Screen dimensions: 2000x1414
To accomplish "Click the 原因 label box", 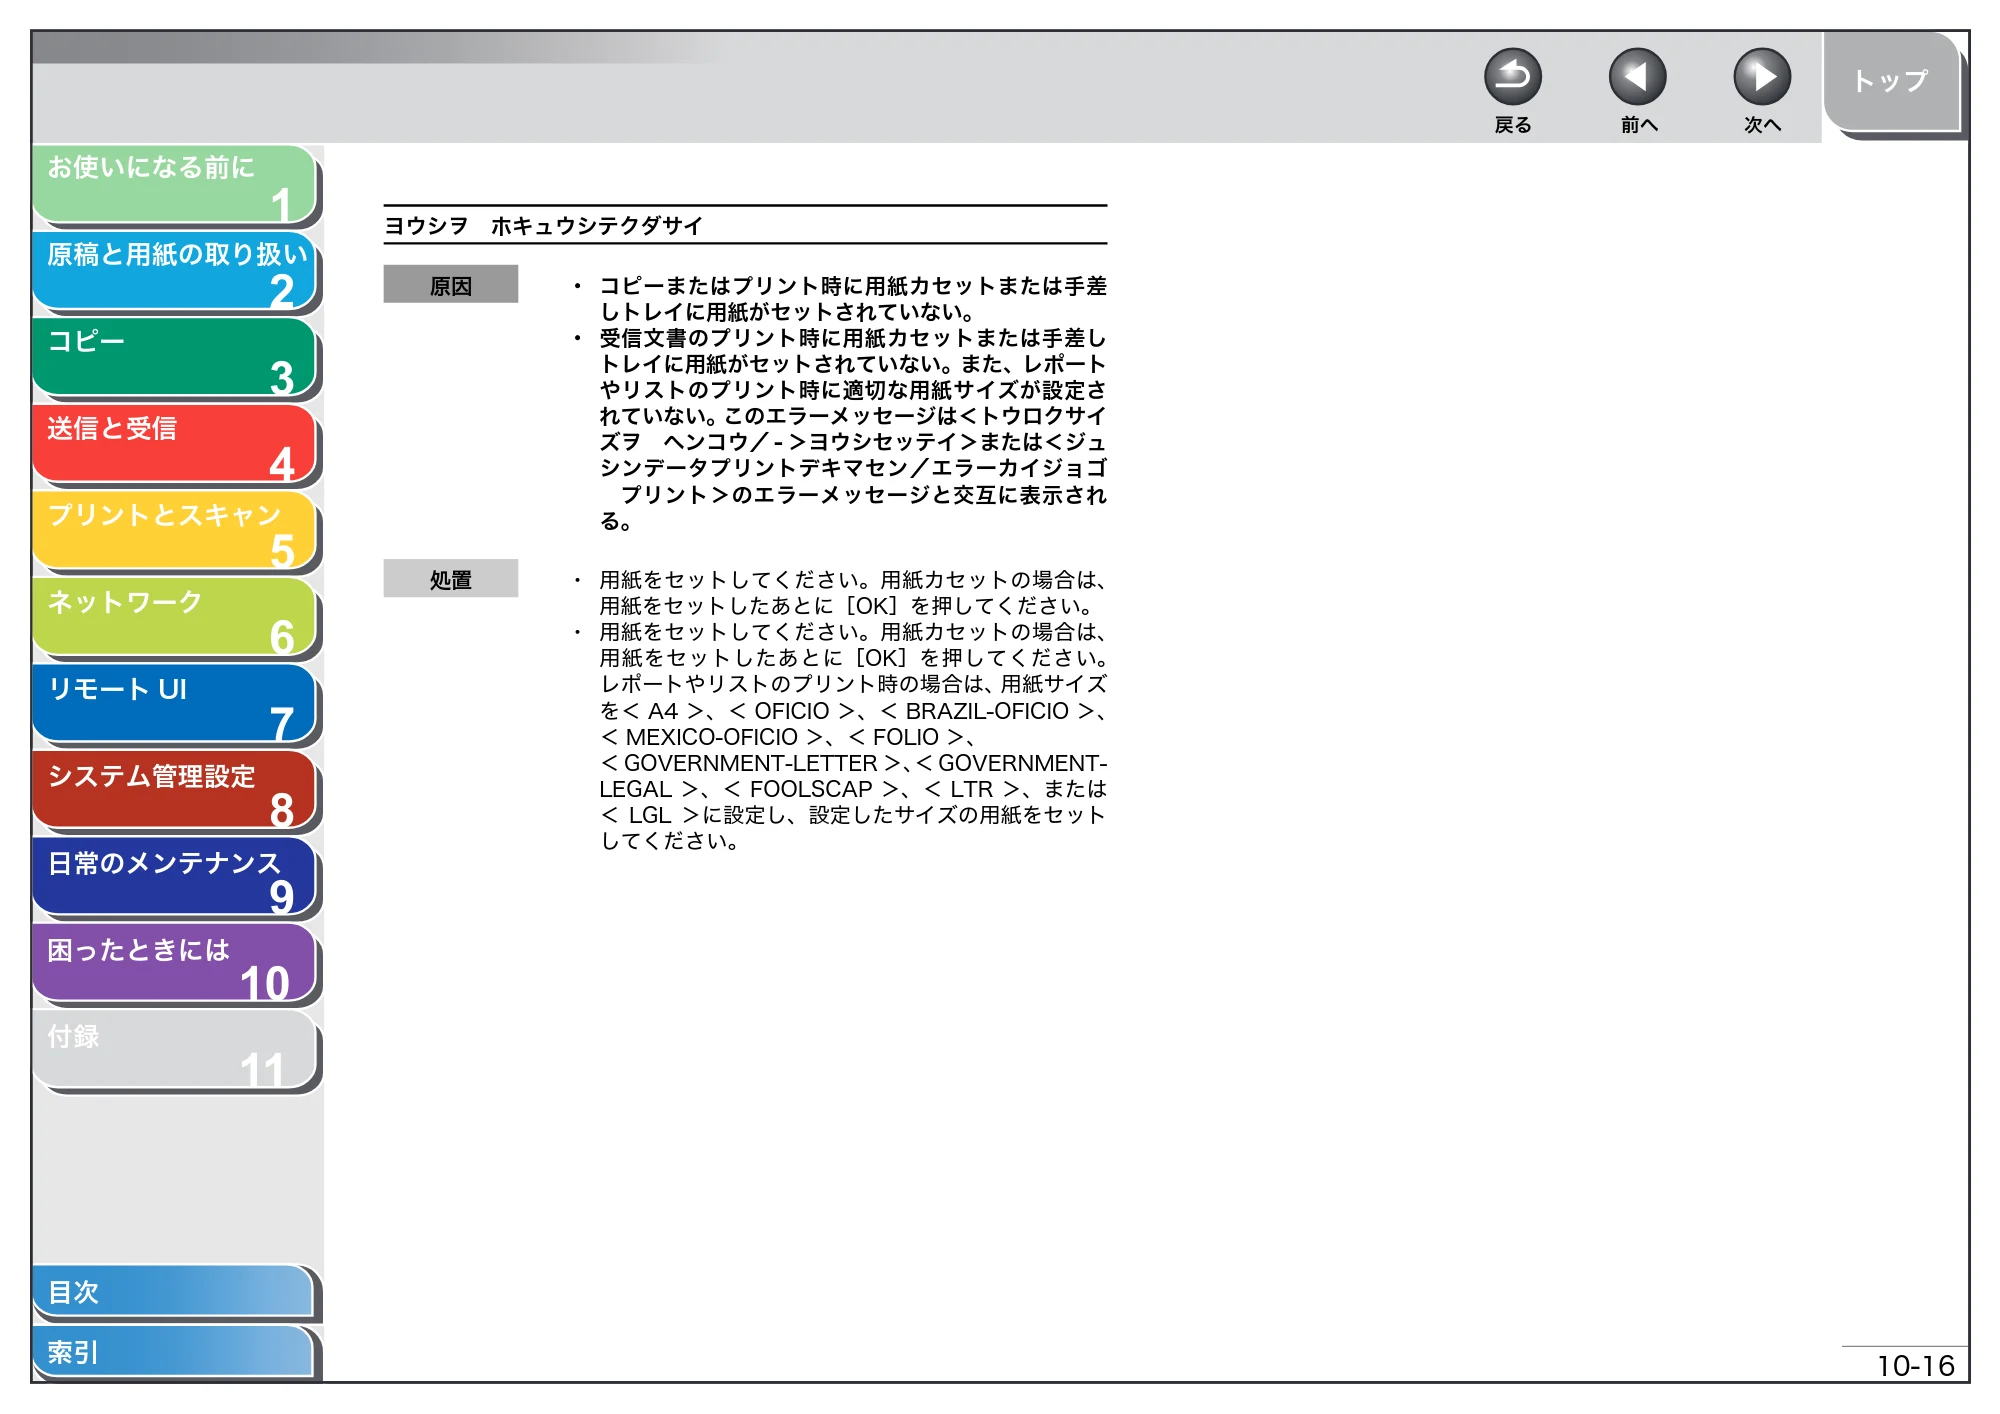I will pos(451,286).
